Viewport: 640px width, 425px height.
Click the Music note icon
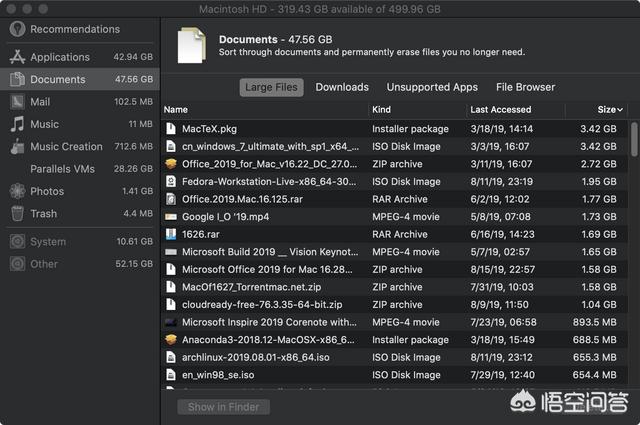(18, 124)
